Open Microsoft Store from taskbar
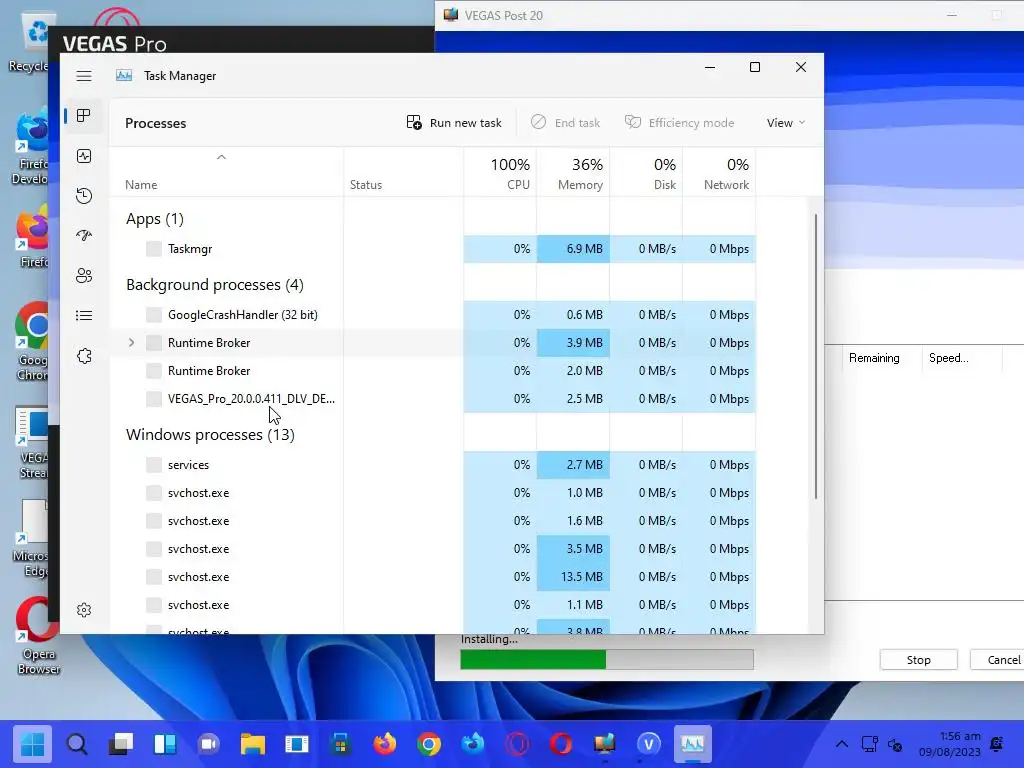Screen dimensions: 1024x768 coord(341,744)
